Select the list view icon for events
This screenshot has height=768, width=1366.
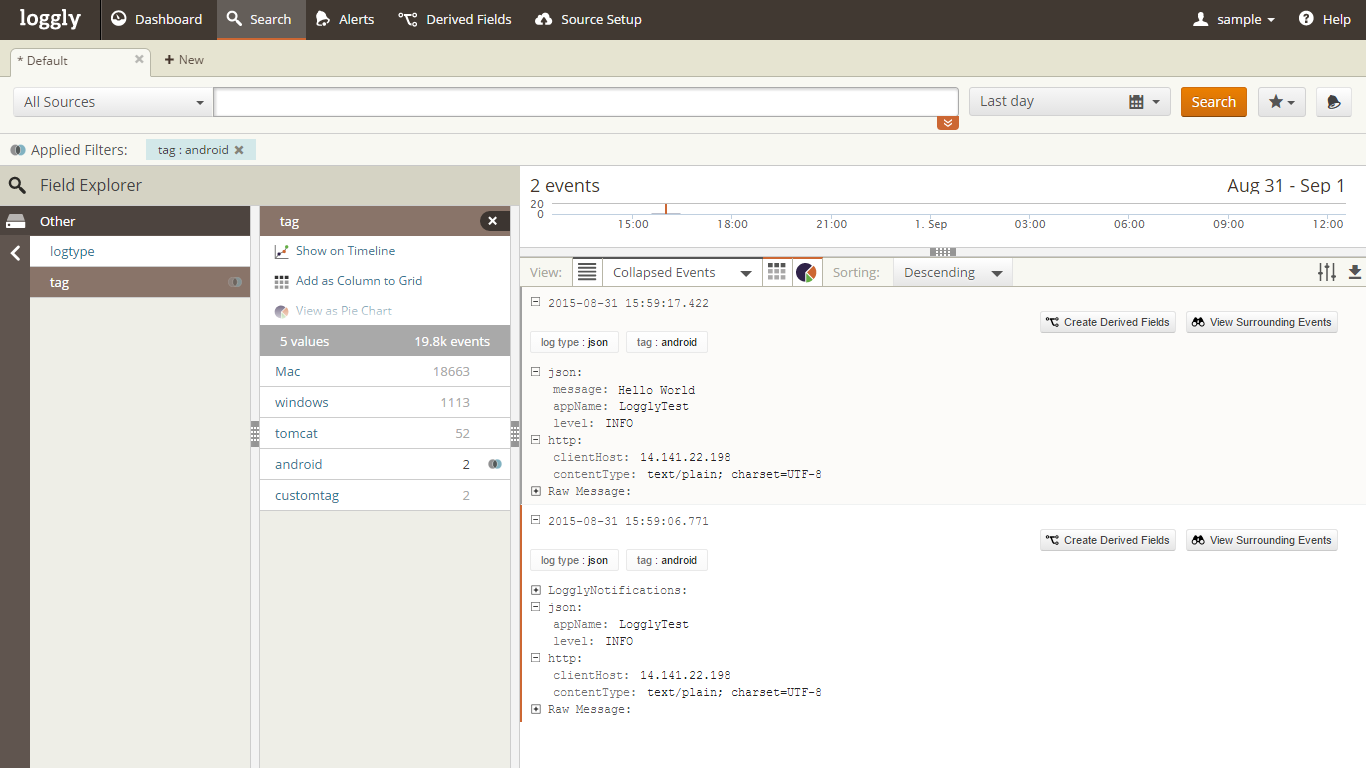pyautogui.click(x=587, y=271)
